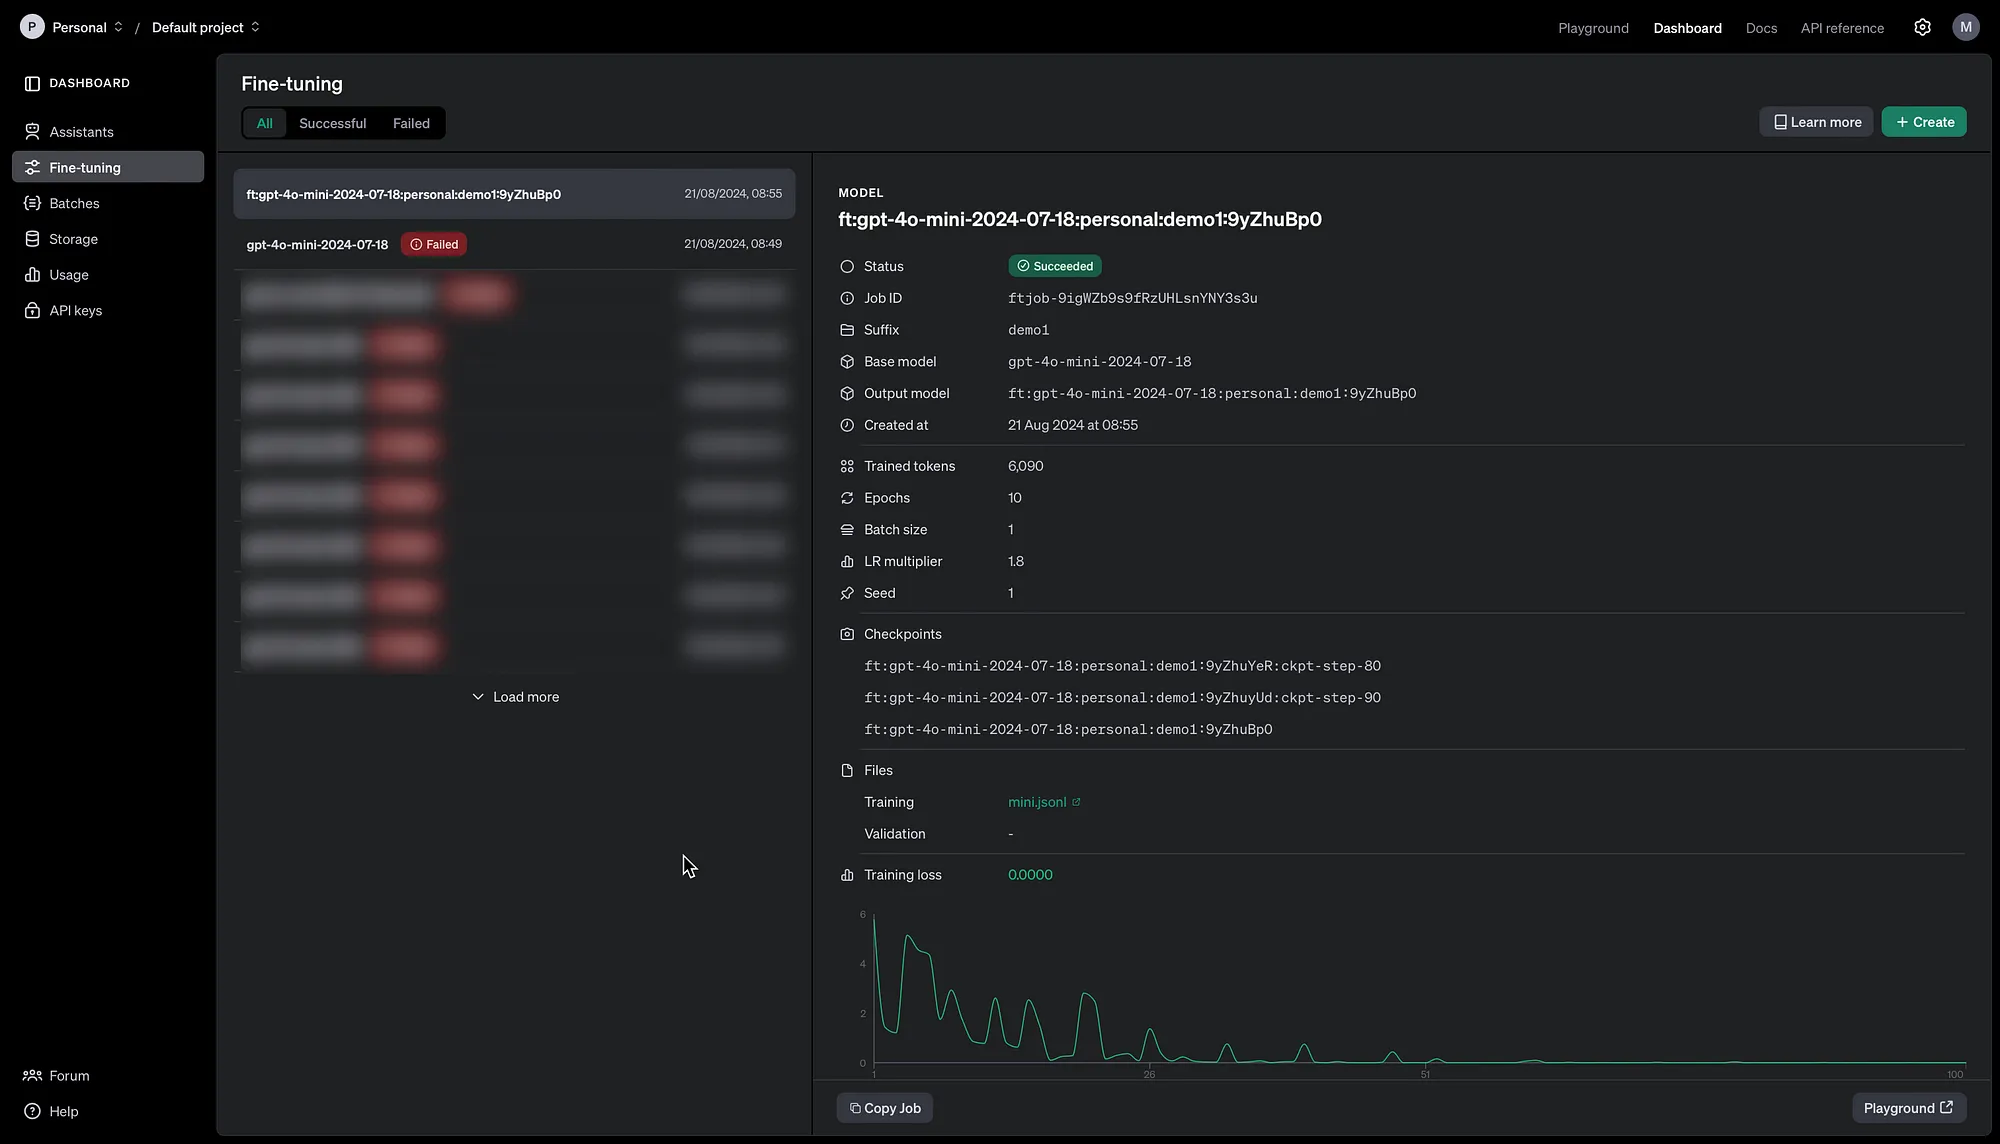Viewport: 2000px width, 1144px height.
Task: Click the red Failed status badge
Action: tap(434, 244)
